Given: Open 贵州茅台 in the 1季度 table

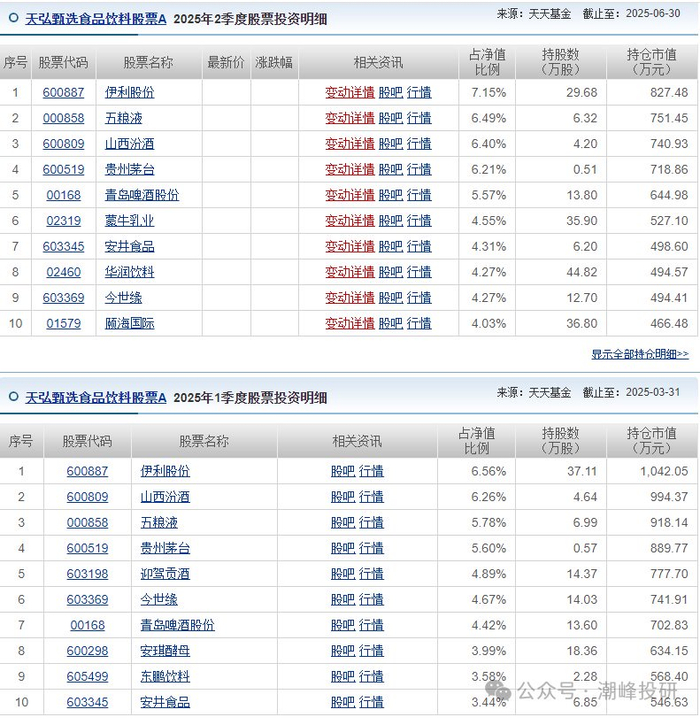Looking at the screenshot, I should [x=165, y=548].
